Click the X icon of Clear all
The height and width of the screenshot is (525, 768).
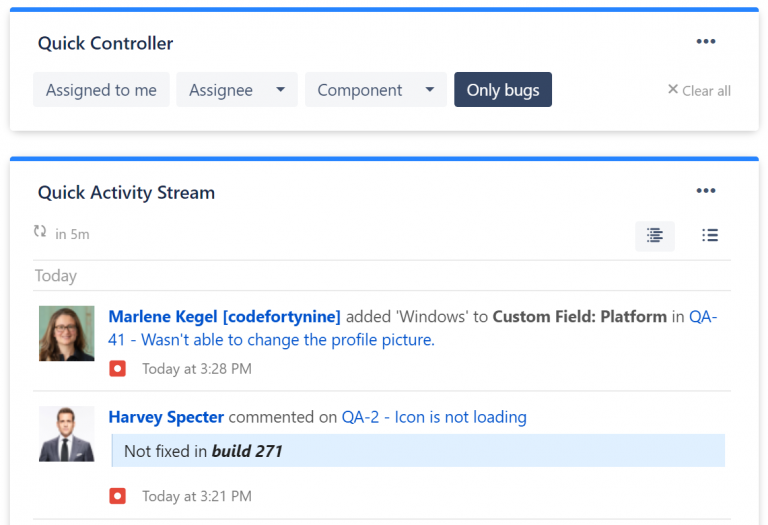(x=673, y=90)
